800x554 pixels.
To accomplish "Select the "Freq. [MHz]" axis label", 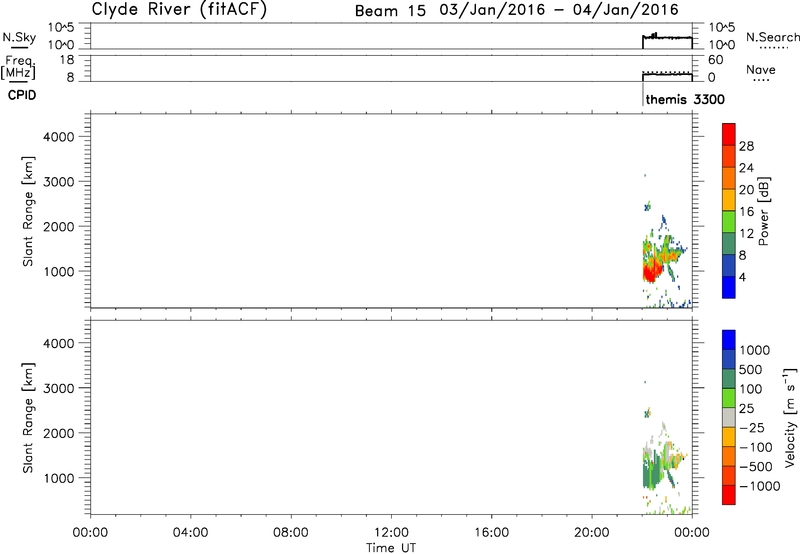I will click(x=18, y=67).
